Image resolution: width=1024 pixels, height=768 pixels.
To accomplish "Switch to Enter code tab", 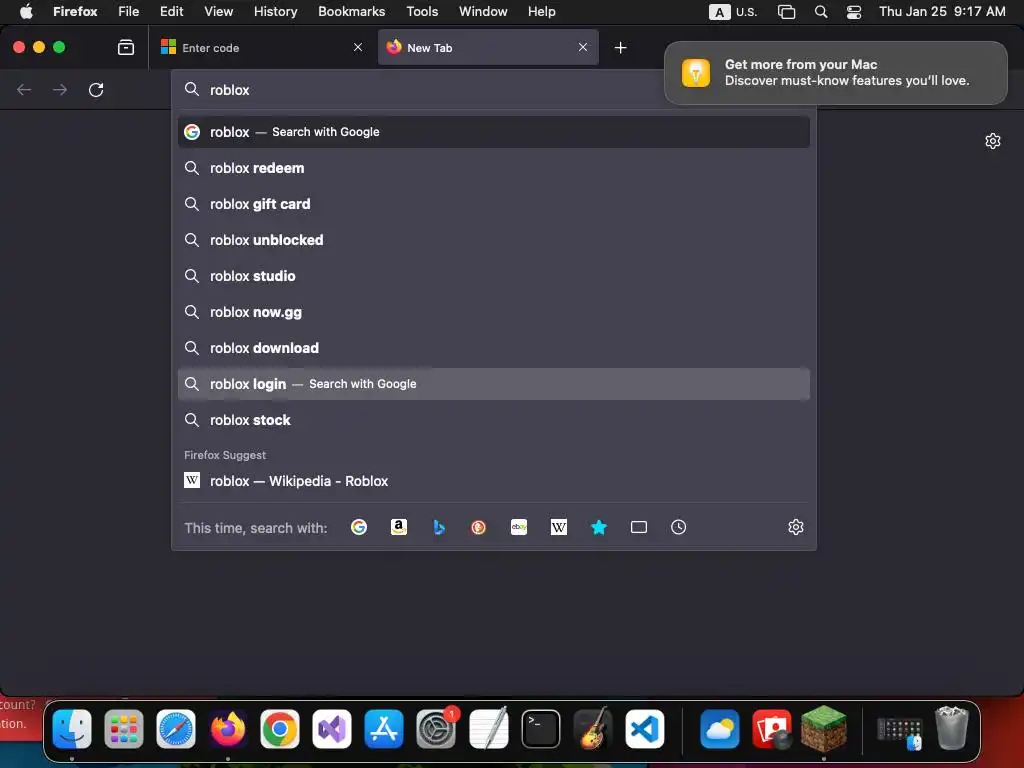I will (x=263, y=47).
